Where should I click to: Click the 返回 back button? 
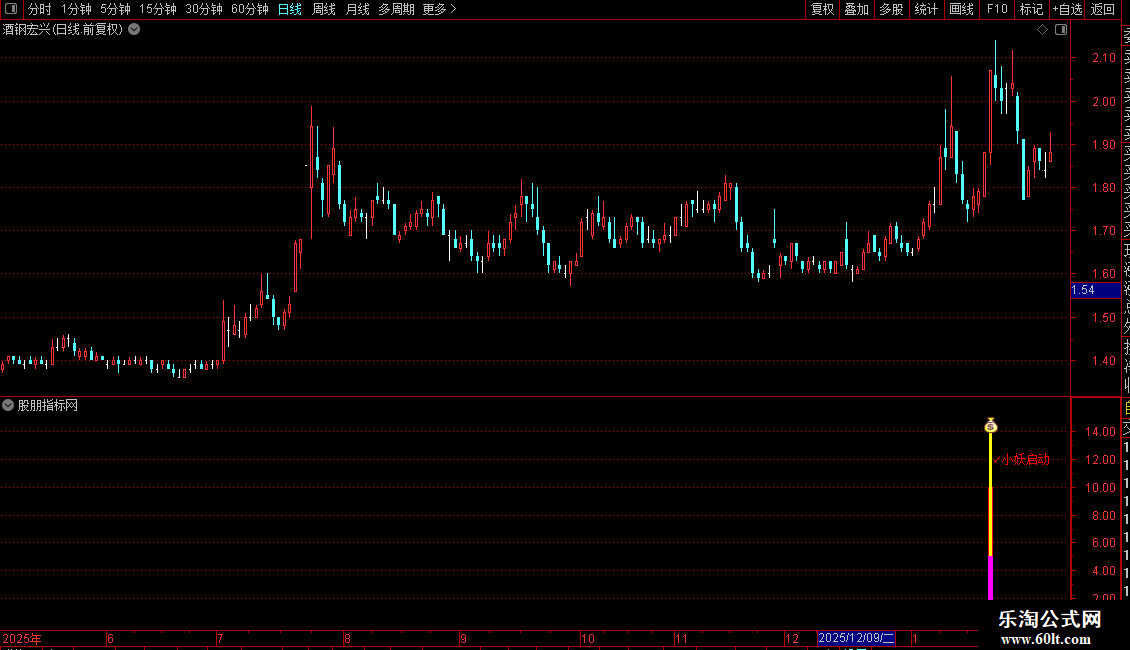point(1103,9)
